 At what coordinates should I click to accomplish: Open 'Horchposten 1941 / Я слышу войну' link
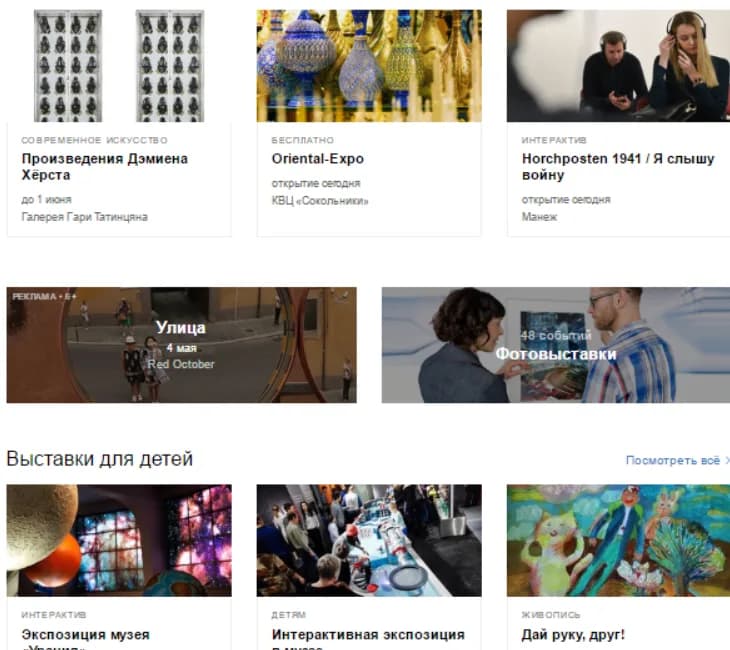click(x=618, y=167)
